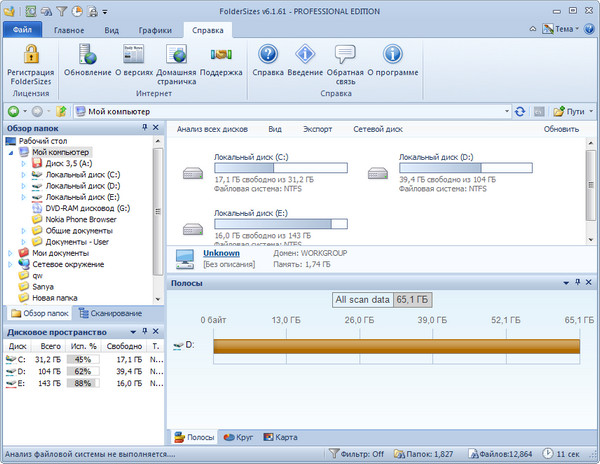Click the refresh icon beside address bar
The image size is (600, 464).
pos(519,111)
